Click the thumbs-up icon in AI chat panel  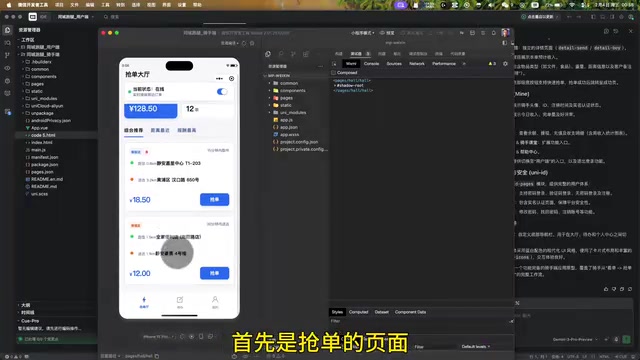tap(606, 289)
